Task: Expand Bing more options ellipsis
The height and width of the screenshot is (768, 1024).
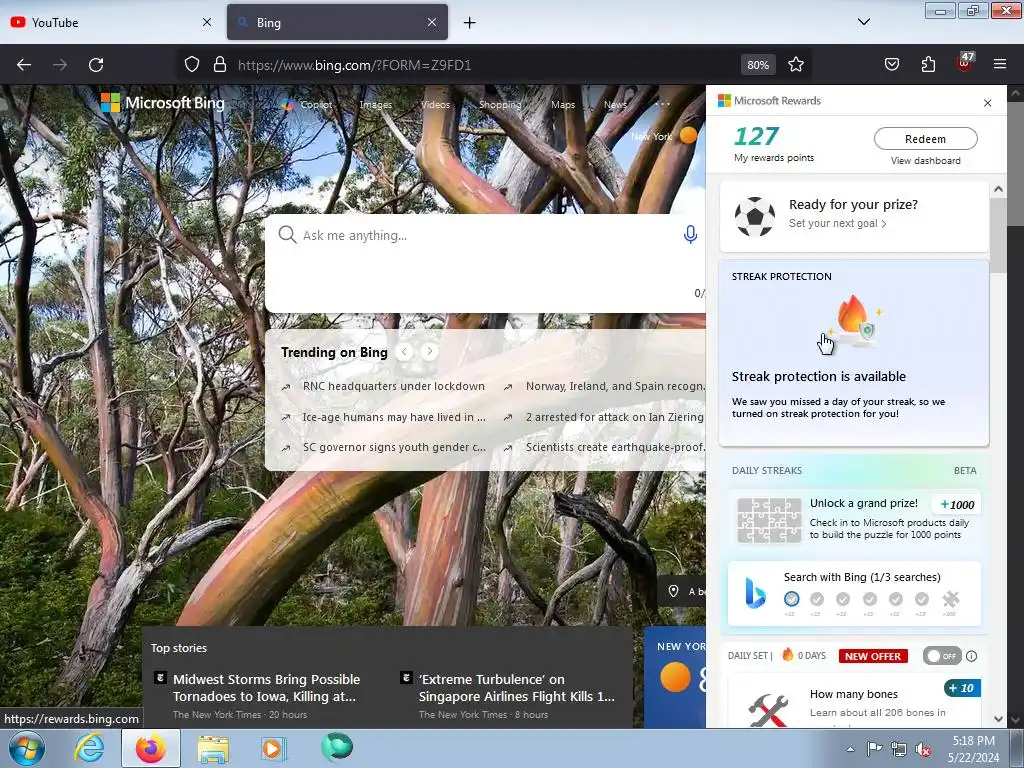Action: pyautogui.click(x=662, y=104)
